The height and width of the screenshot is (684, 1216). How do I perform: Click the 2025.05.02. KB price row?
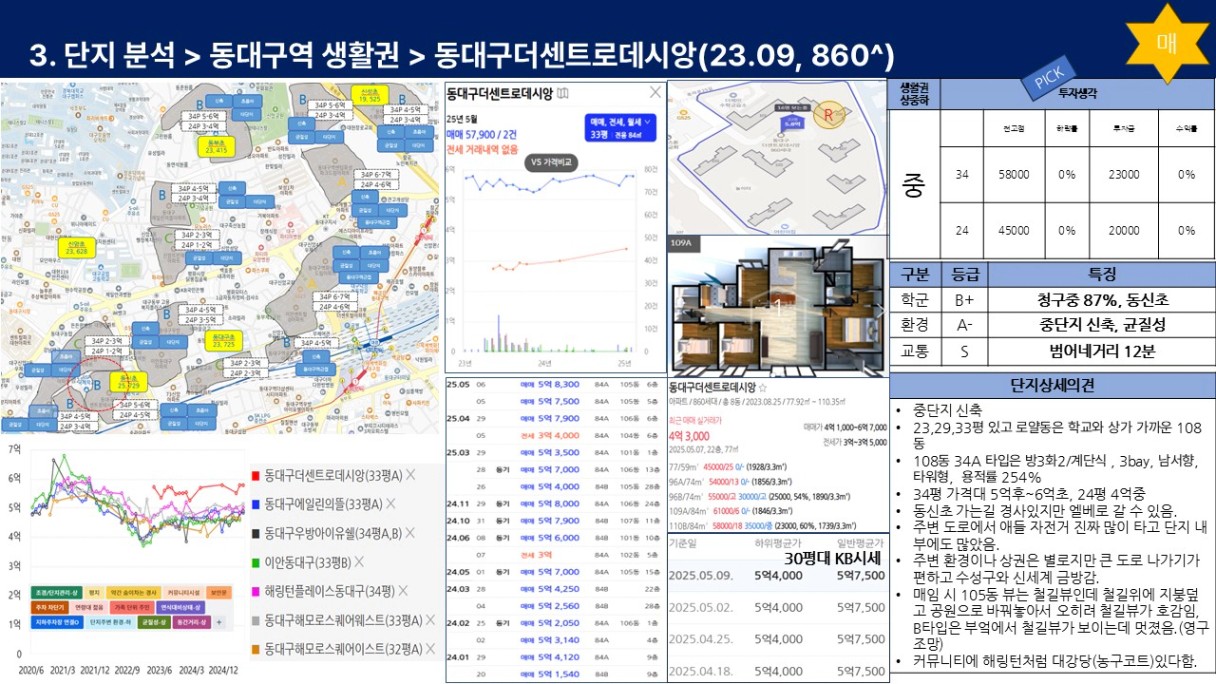[777, 607]
